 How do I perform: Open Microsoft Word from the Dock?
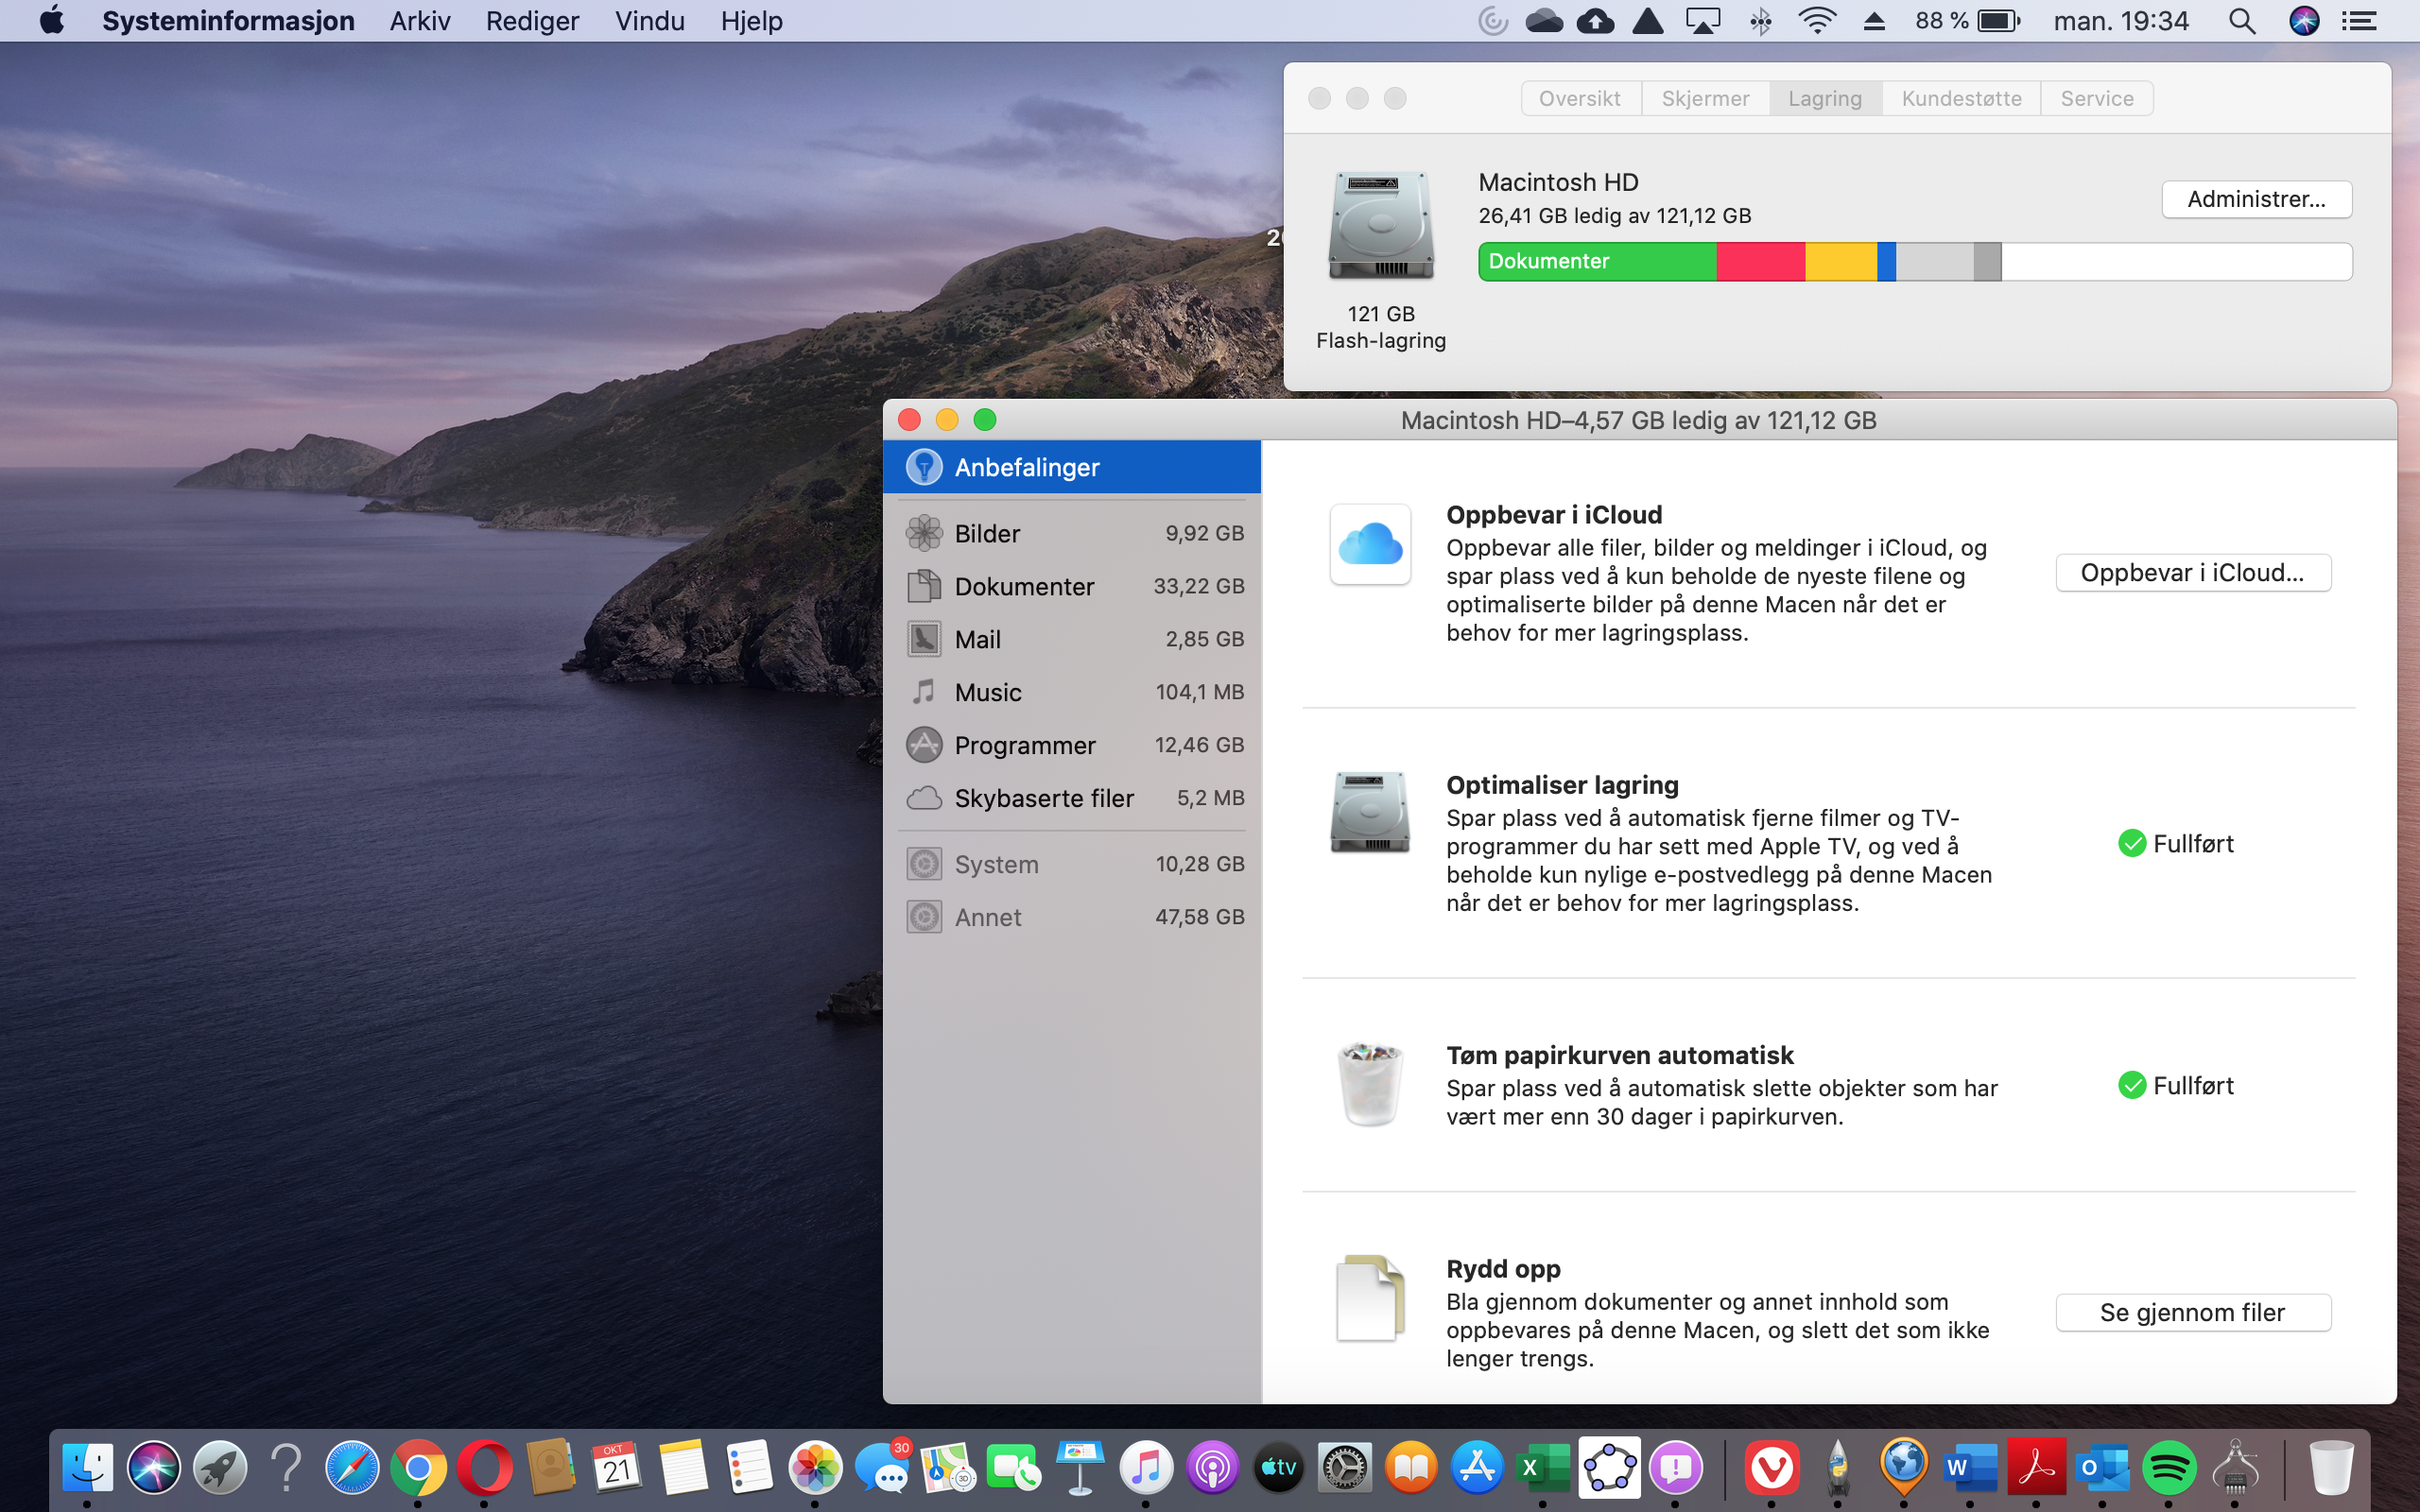1970,1468
